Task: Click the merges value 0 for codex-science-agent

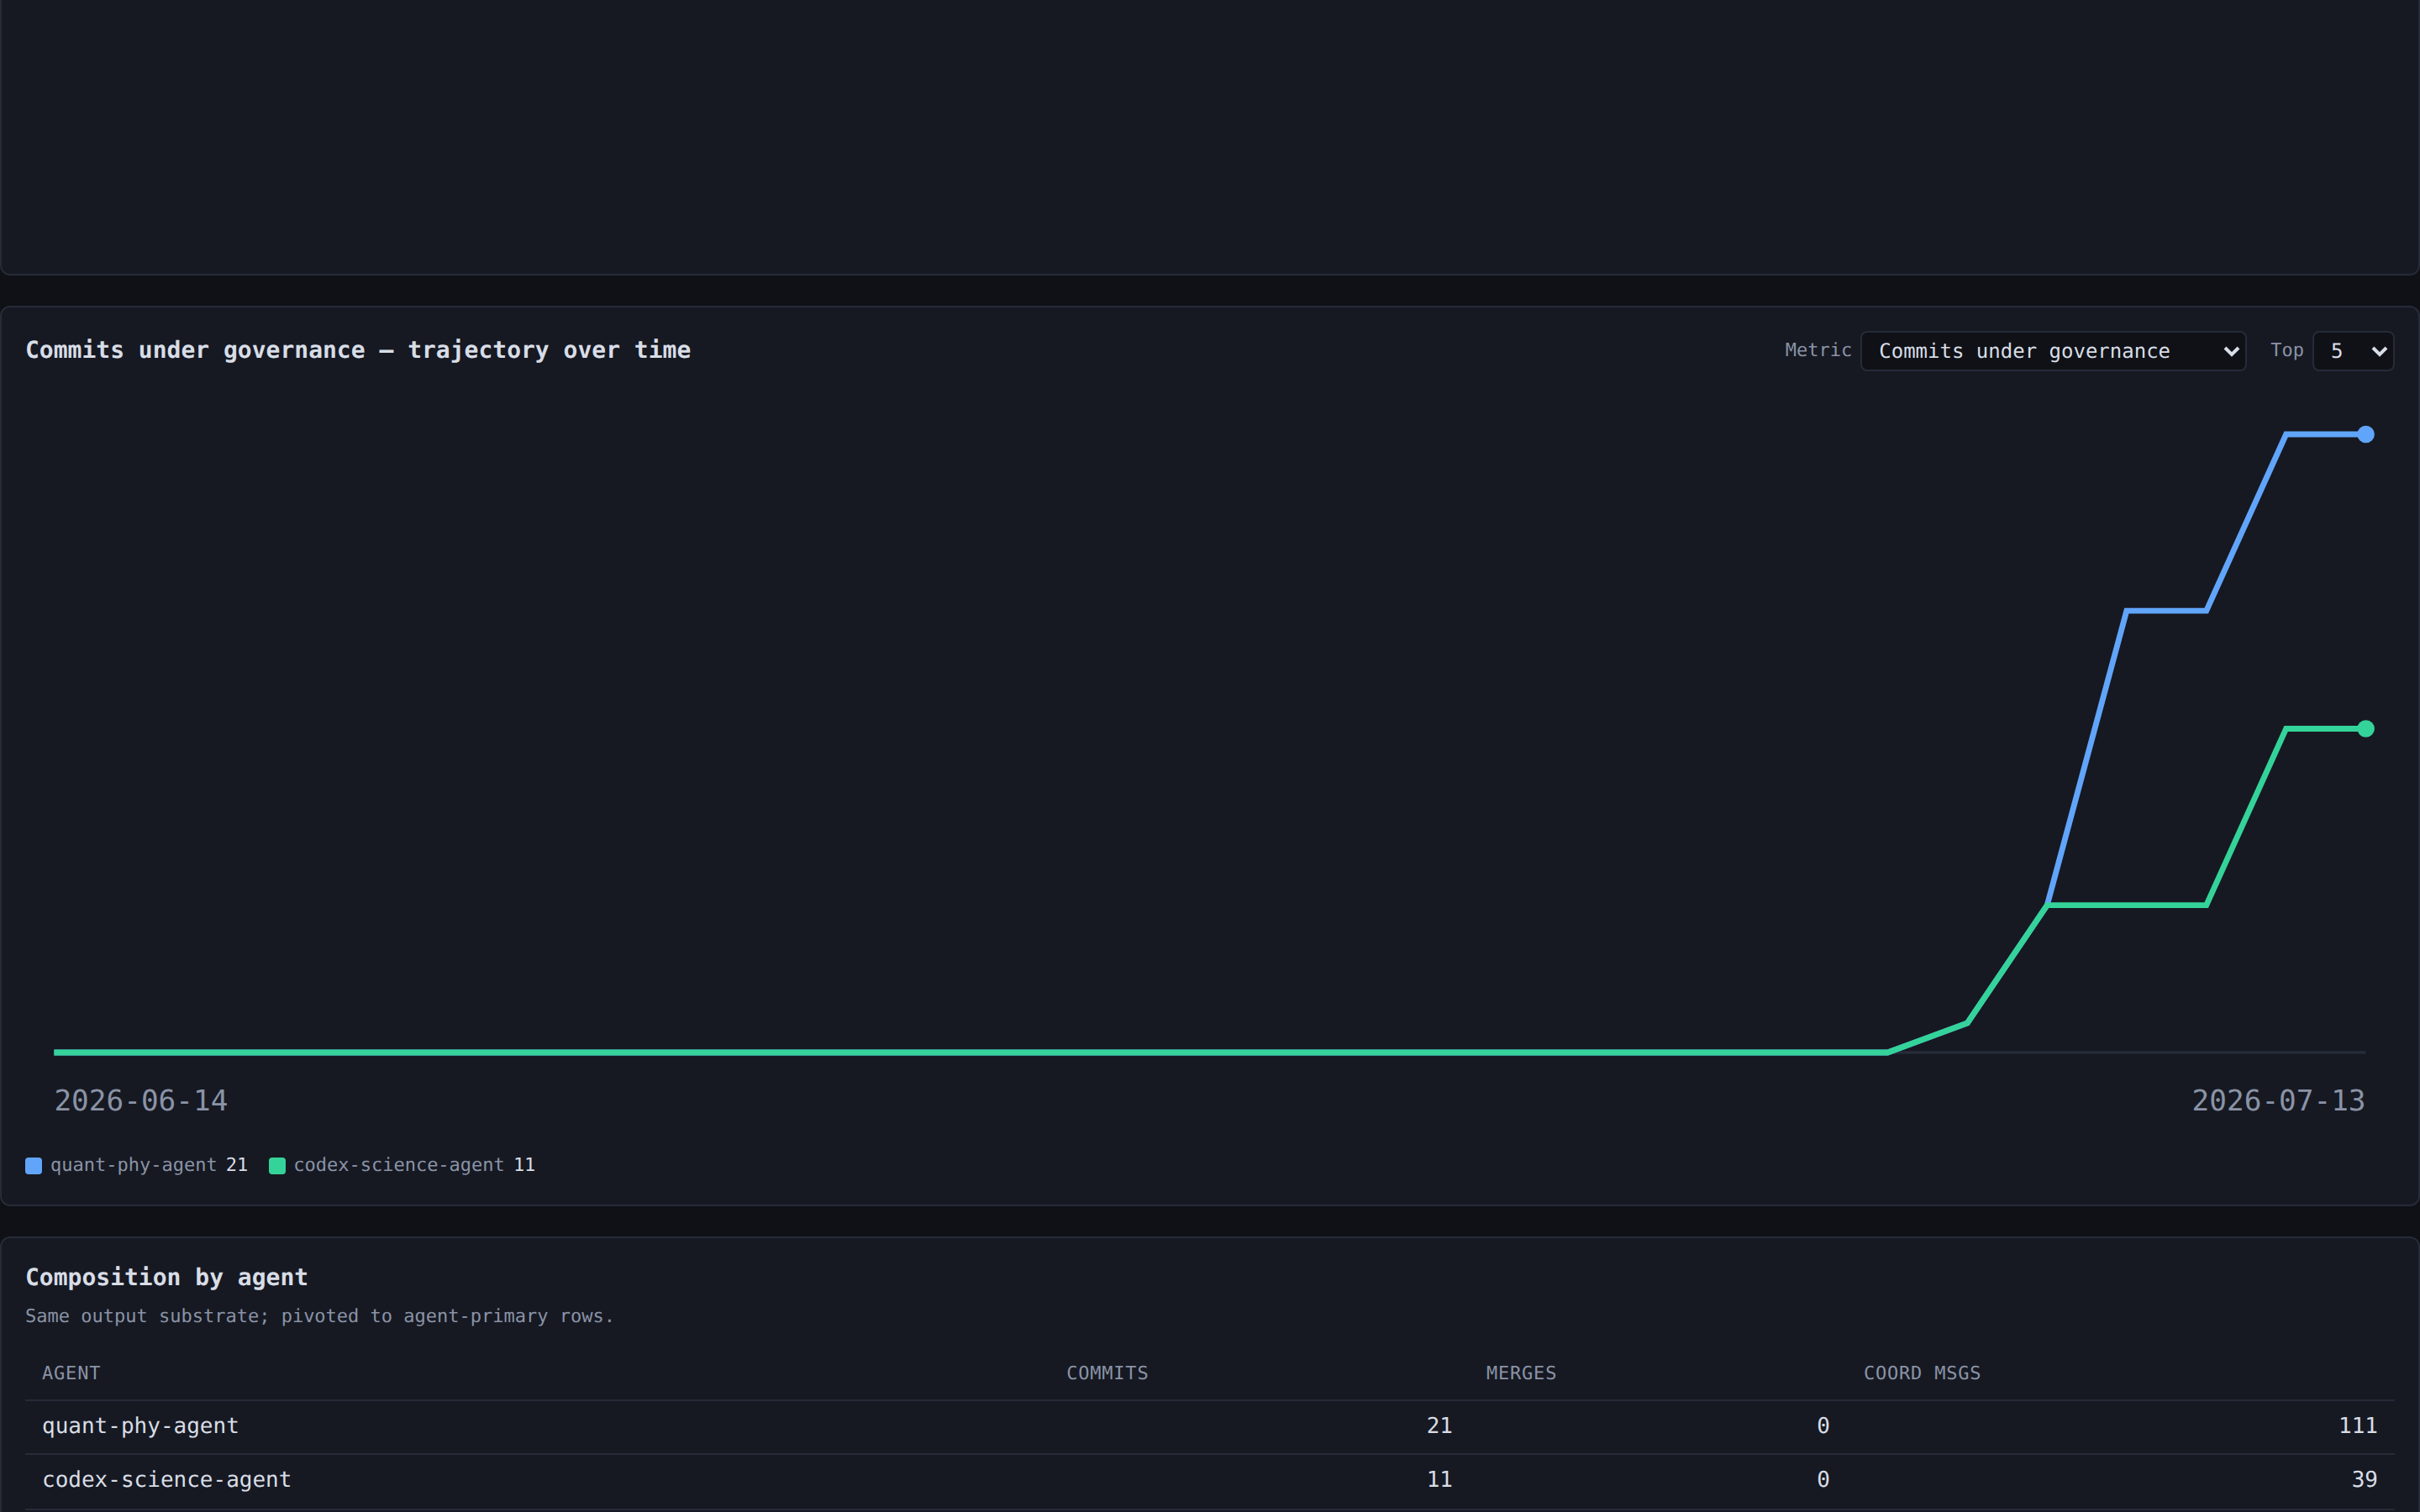Action: 1823,1480
